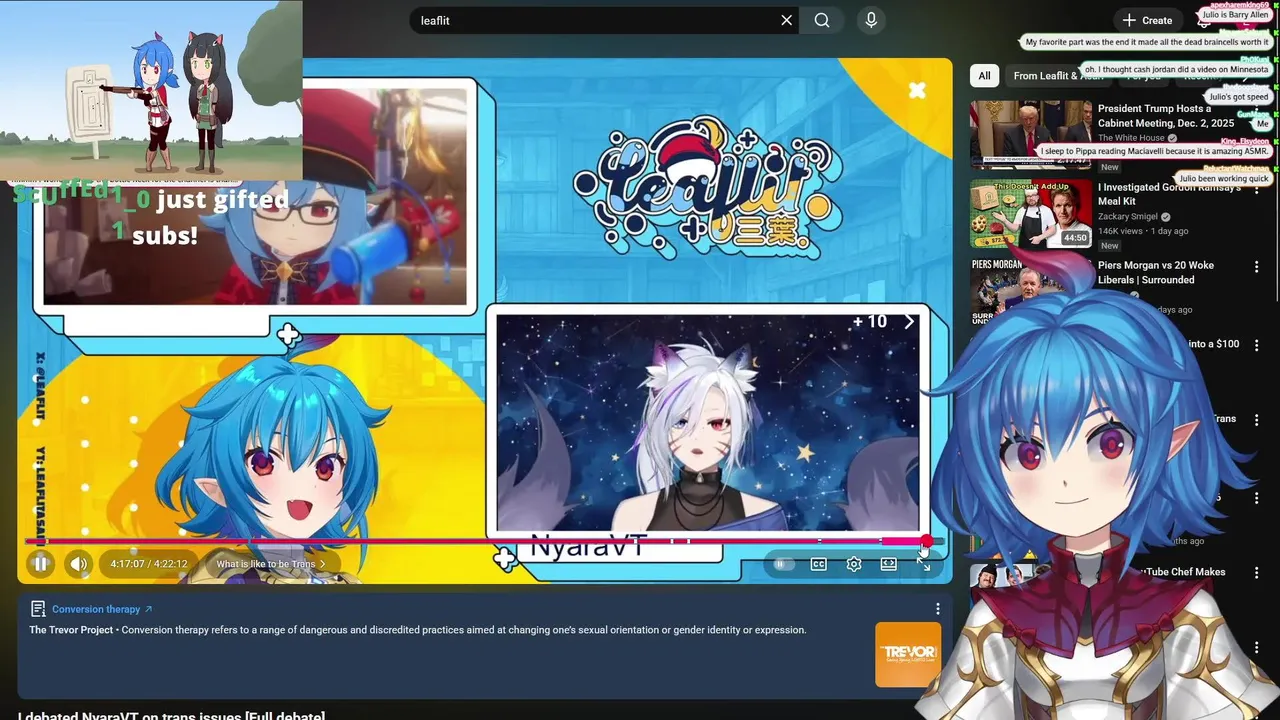Open the player settings gear

point(854,564)
